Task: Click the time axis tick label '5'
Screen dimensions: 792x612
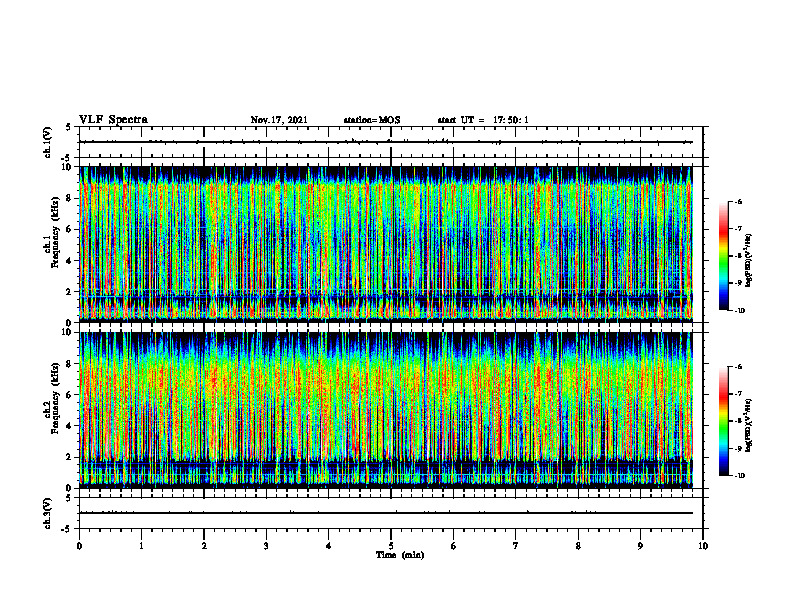Action: 391,546
